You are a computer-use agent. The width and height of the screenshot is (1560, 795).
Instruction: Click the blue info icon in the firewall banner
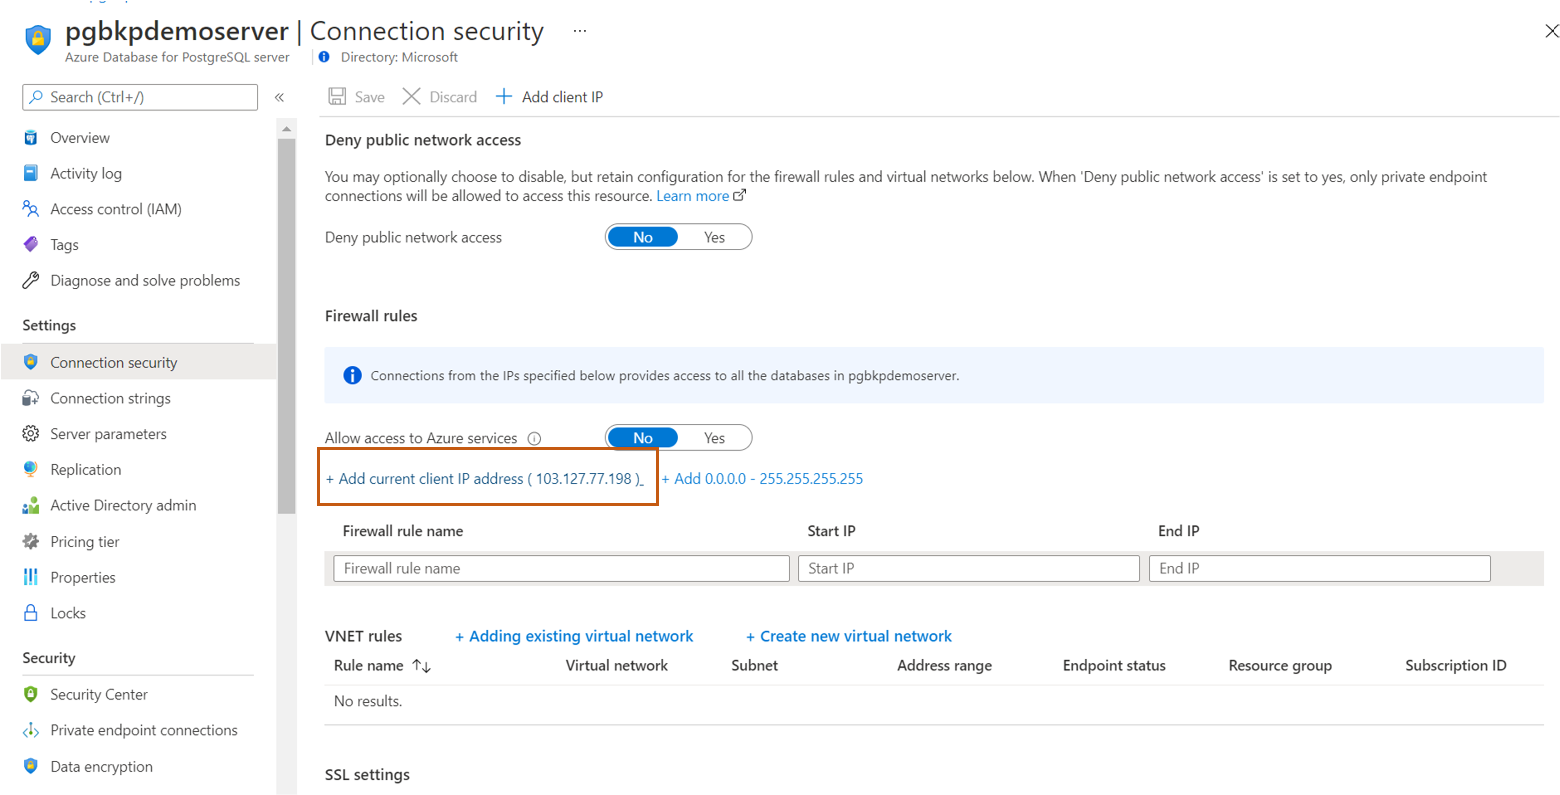point(352,375)
